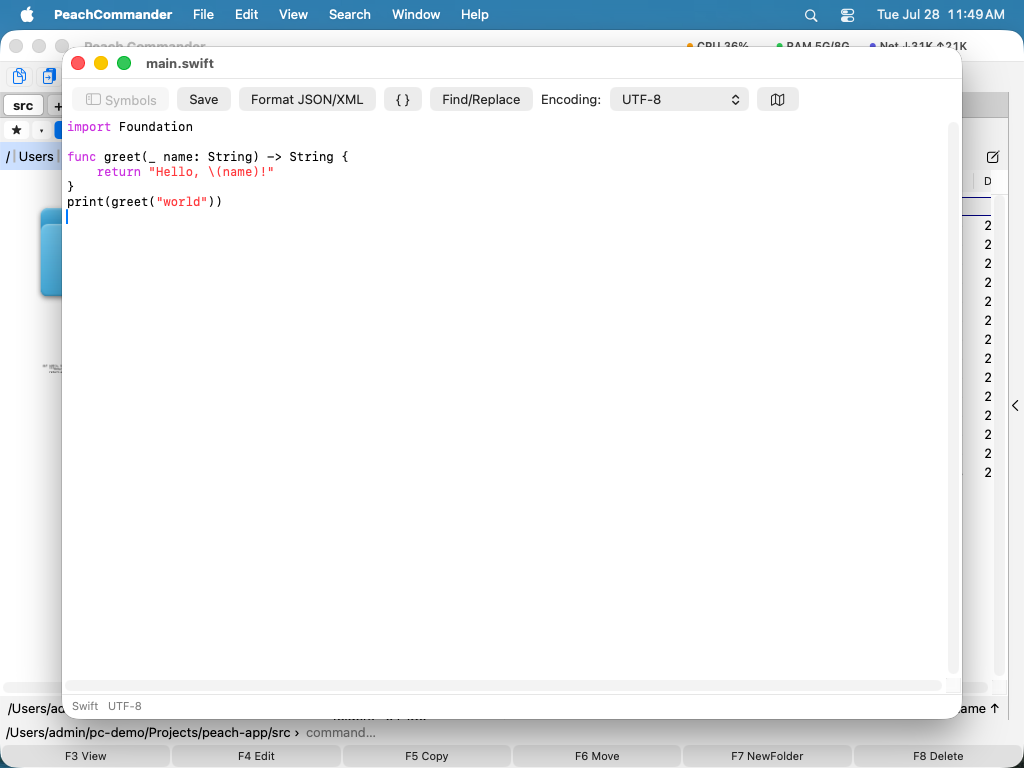Open the Apple menu
1024x768 pixels.
point(27,14)
